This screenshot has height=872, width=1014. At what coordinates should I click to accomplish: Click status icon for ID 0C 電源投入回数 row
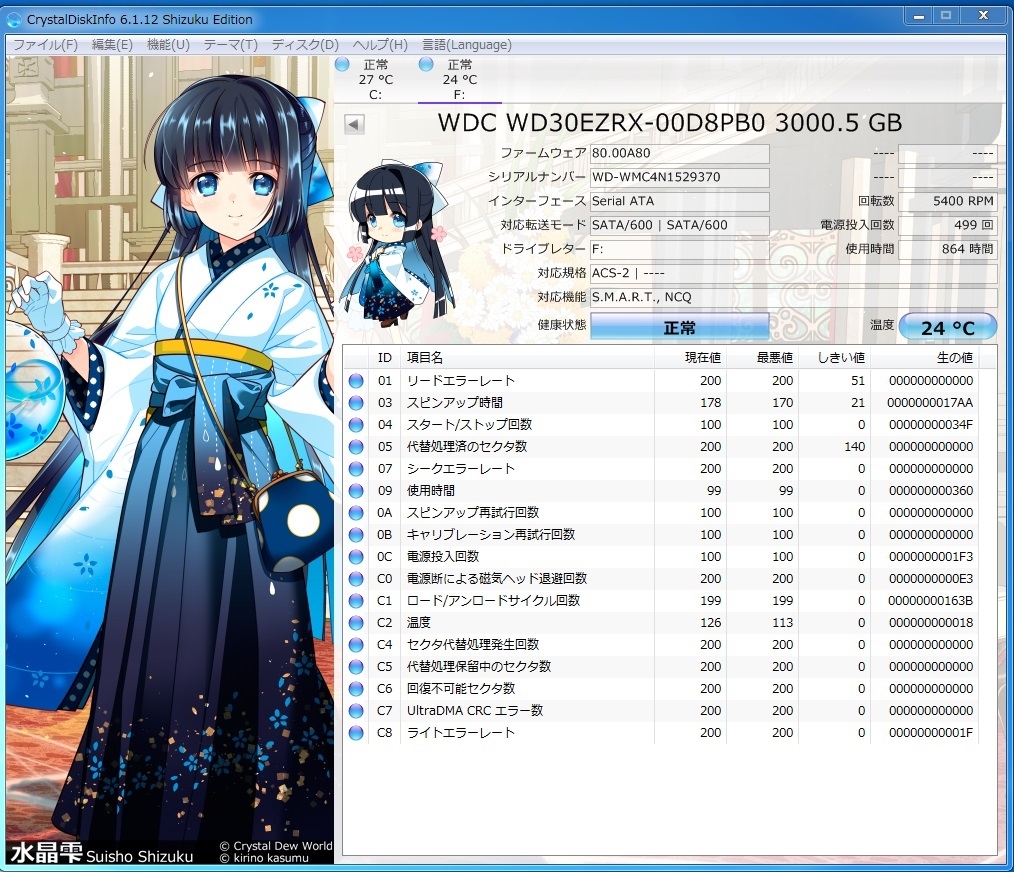(x=356, y=557)
